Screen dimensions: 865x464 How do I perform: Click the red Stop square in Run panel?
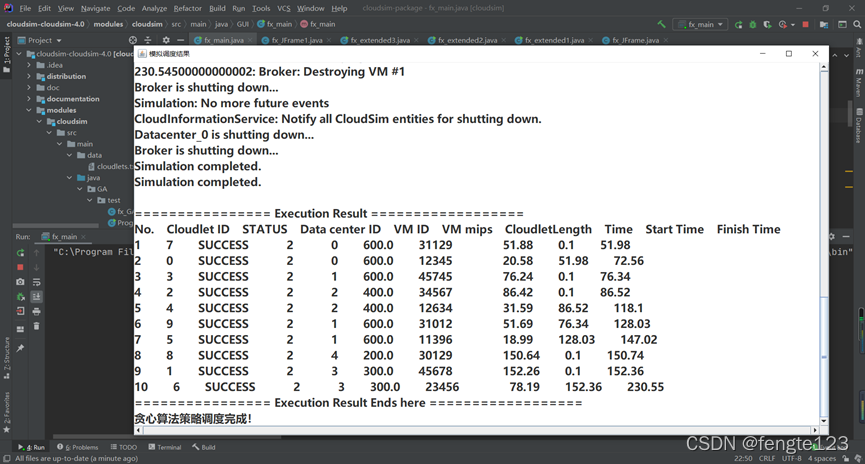(20, 267)
